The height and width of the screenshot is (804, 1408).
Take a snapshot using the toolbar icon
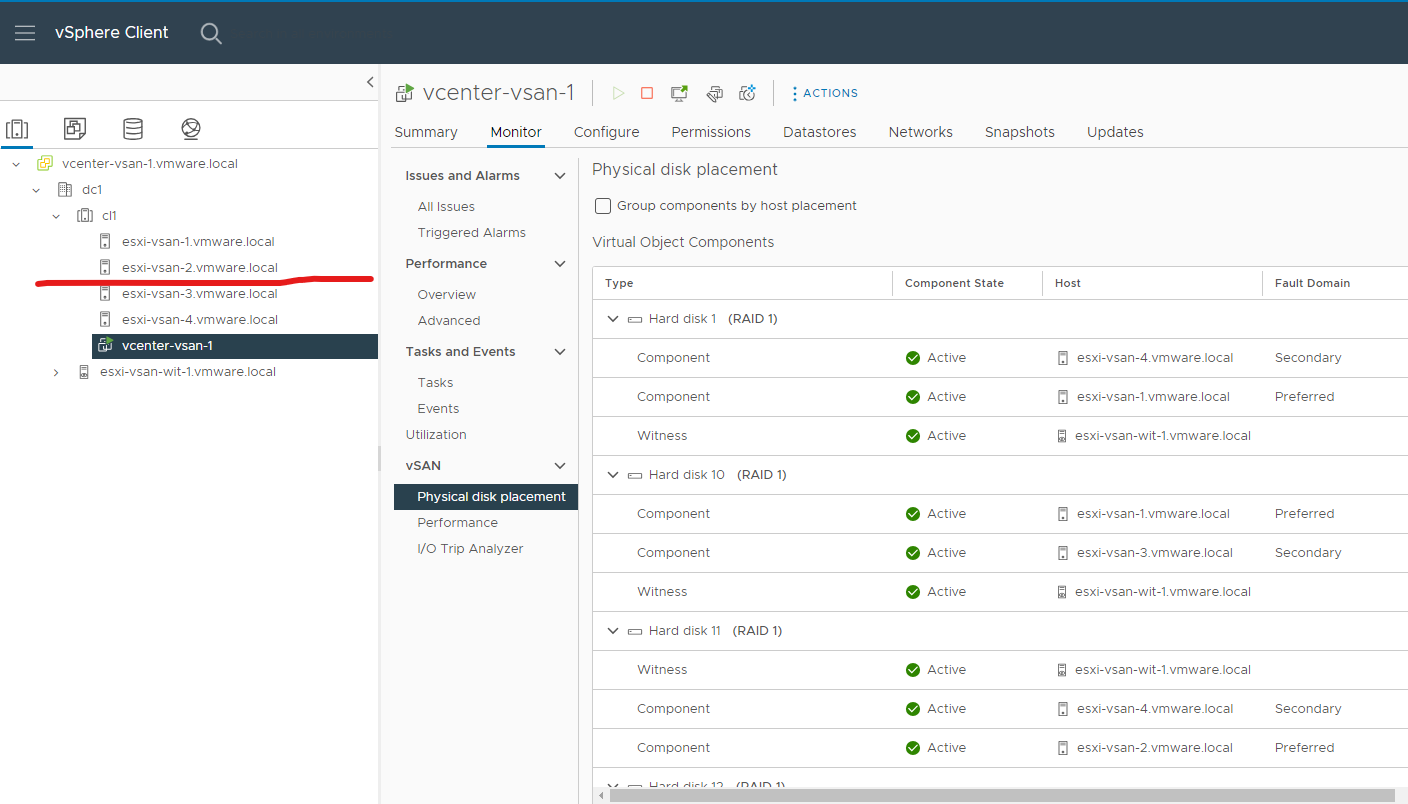point(747,93)
